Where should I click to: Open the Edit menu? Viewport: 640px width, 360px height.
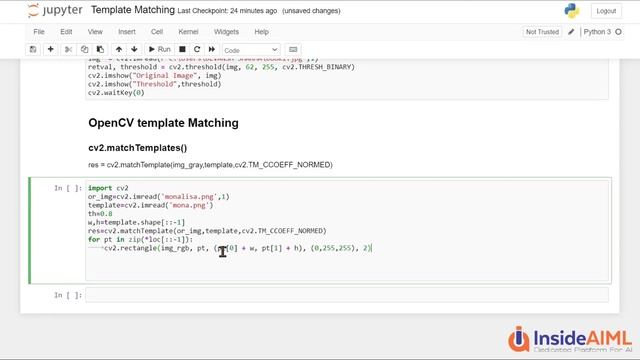66,32
